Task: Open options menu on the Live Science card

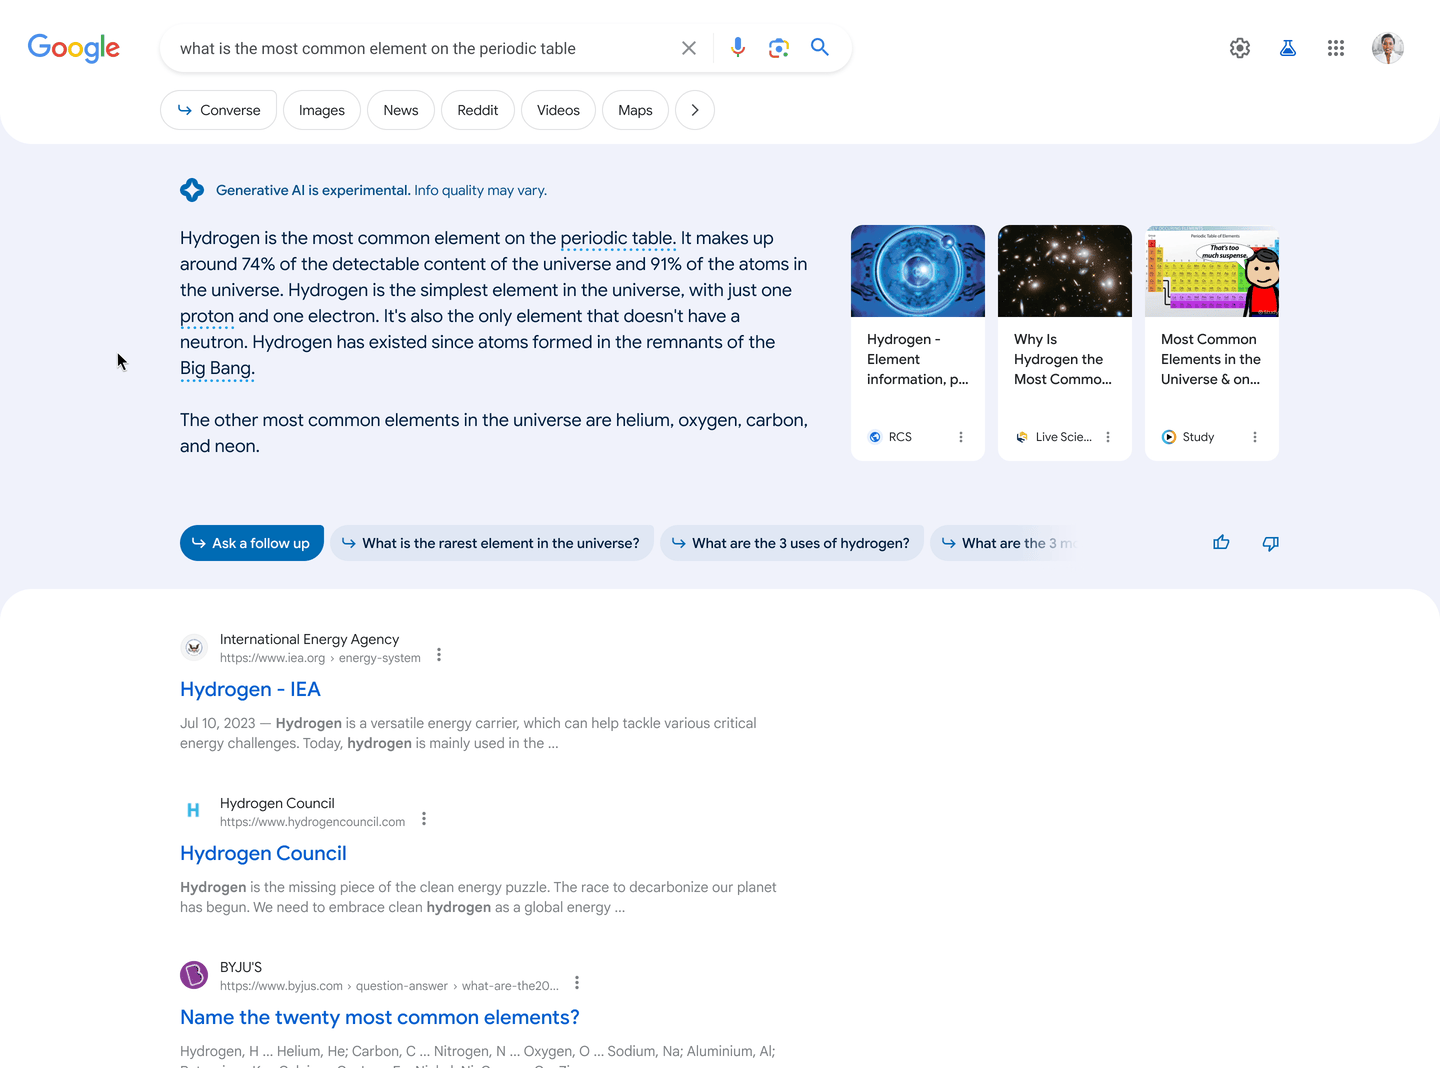Action: coord(1107,436)
